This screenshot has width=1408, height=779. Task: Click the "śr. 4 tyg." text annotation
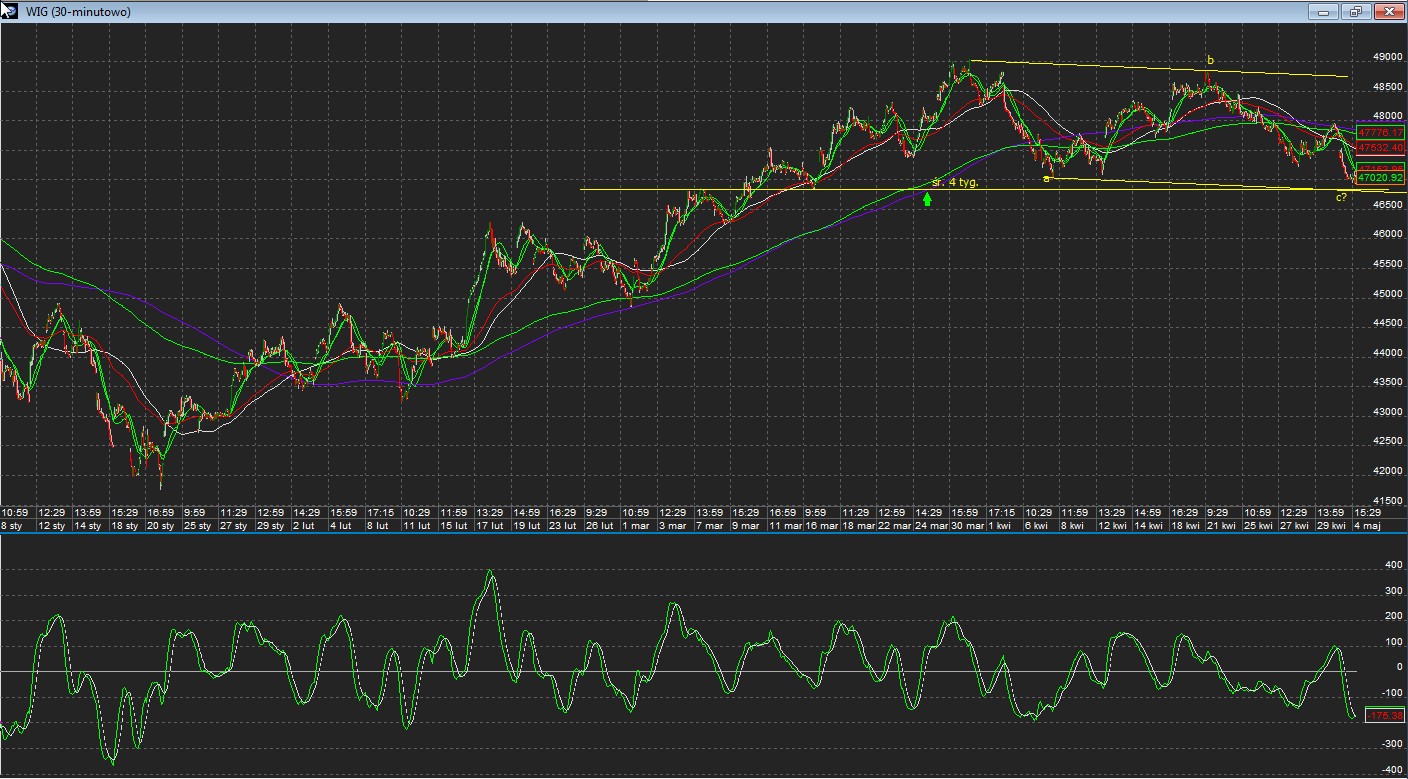[x=954, y=182]
